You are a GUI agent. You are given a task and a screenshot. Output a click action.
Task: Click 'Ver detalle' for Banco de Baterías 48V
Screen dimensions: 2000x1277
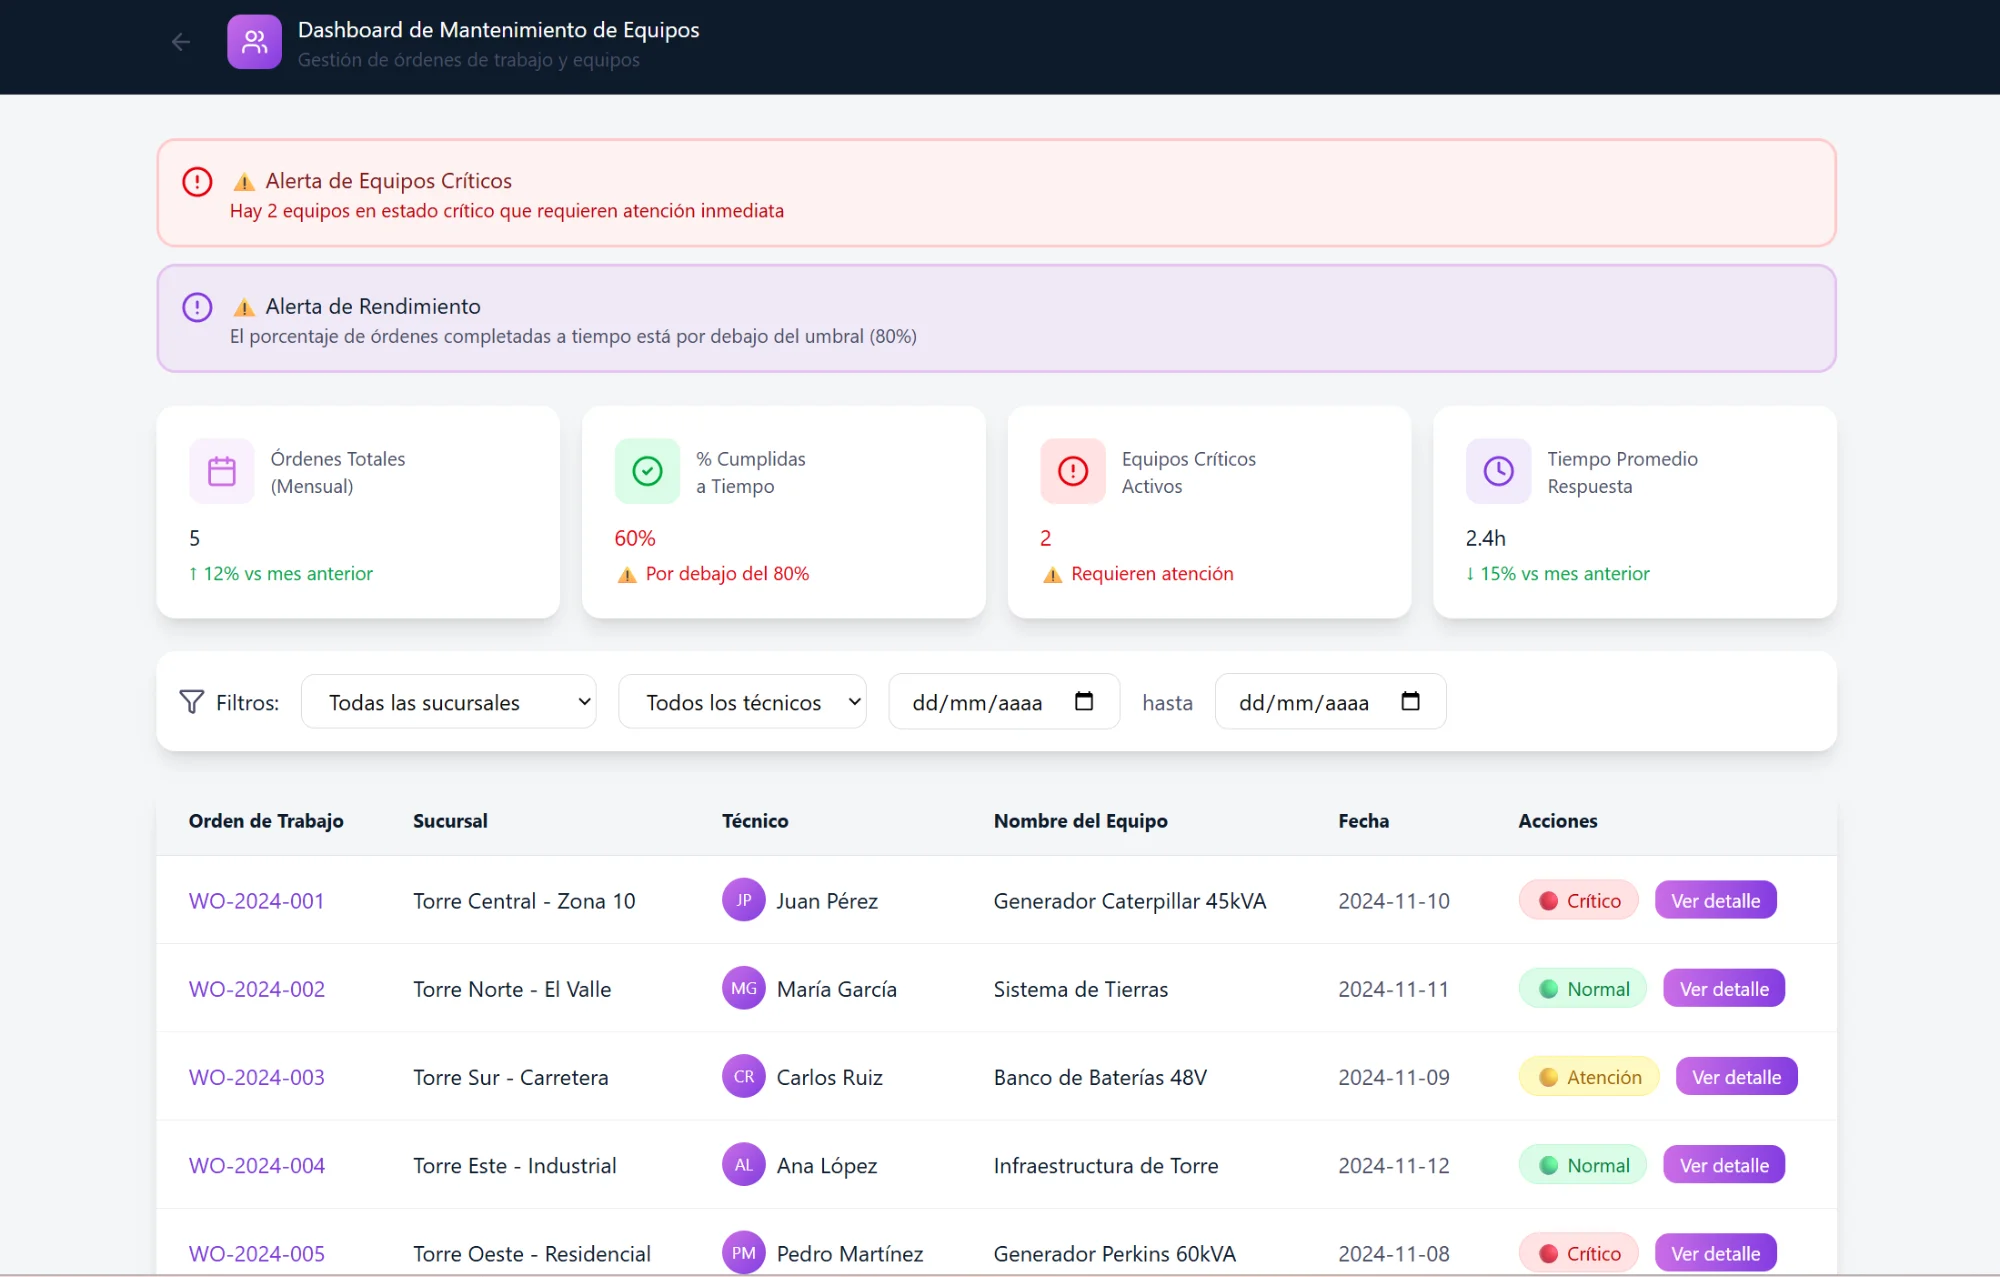pos(1736,1076)
